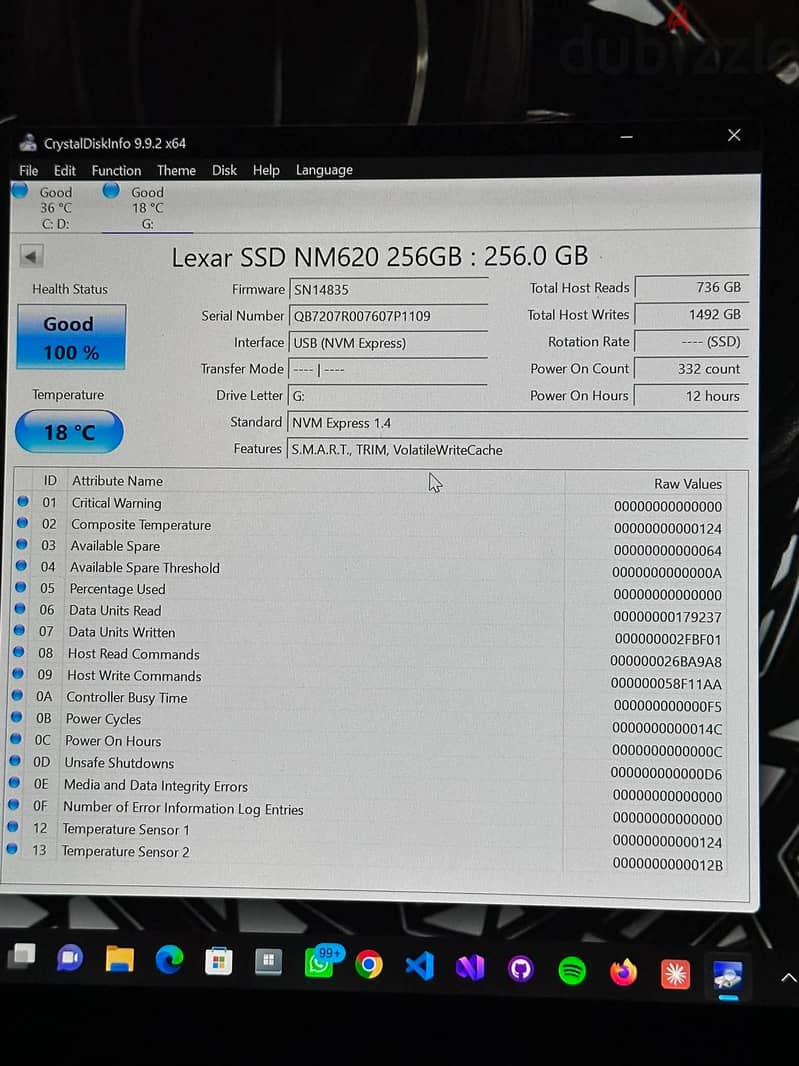Launch Google Chrome from the taskbar

(369, 965)
